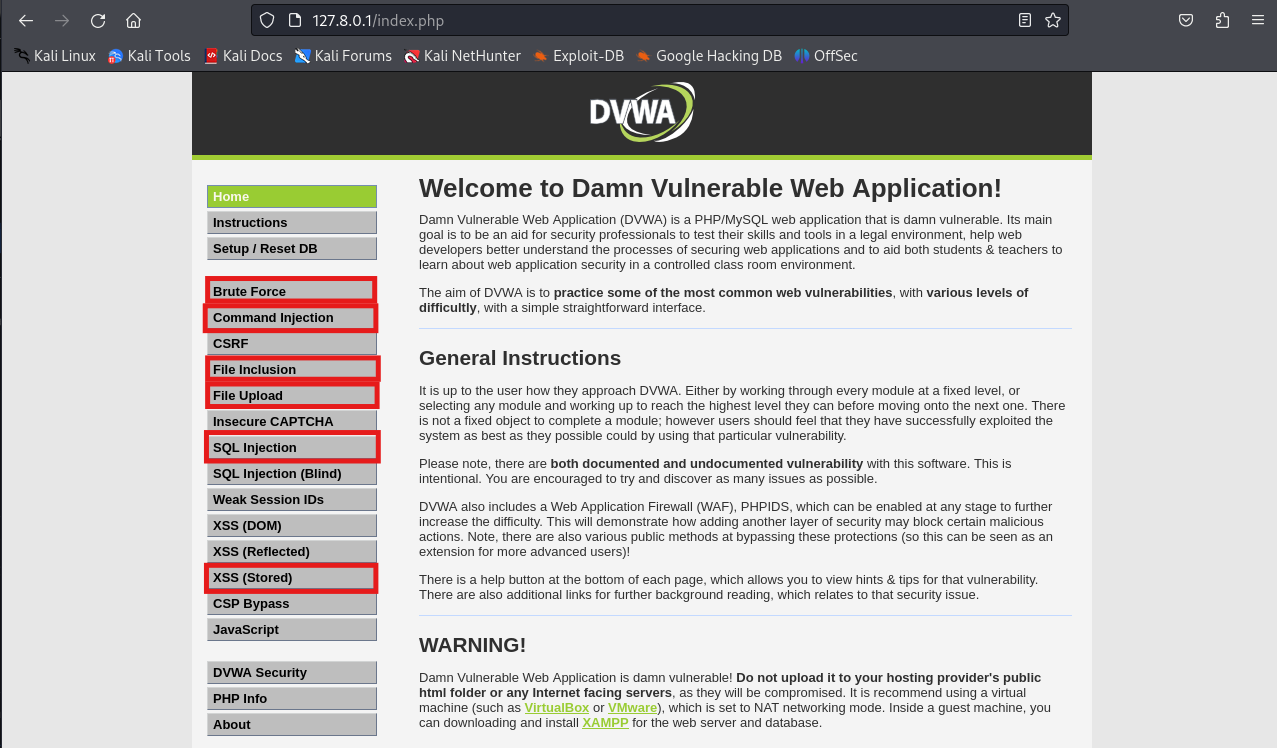Open the Insecure CAPTCHA module
Viewport: 1277px width, 748px height.
(x=292, y=422)
